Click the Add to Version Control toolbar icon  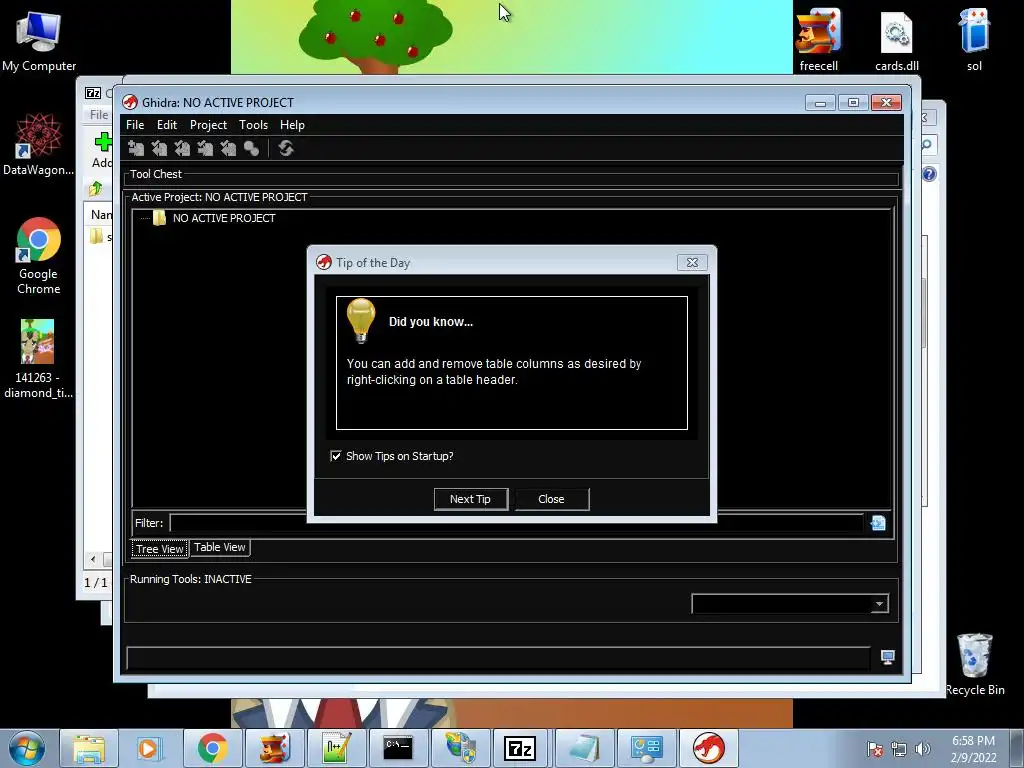click(136, 148)
